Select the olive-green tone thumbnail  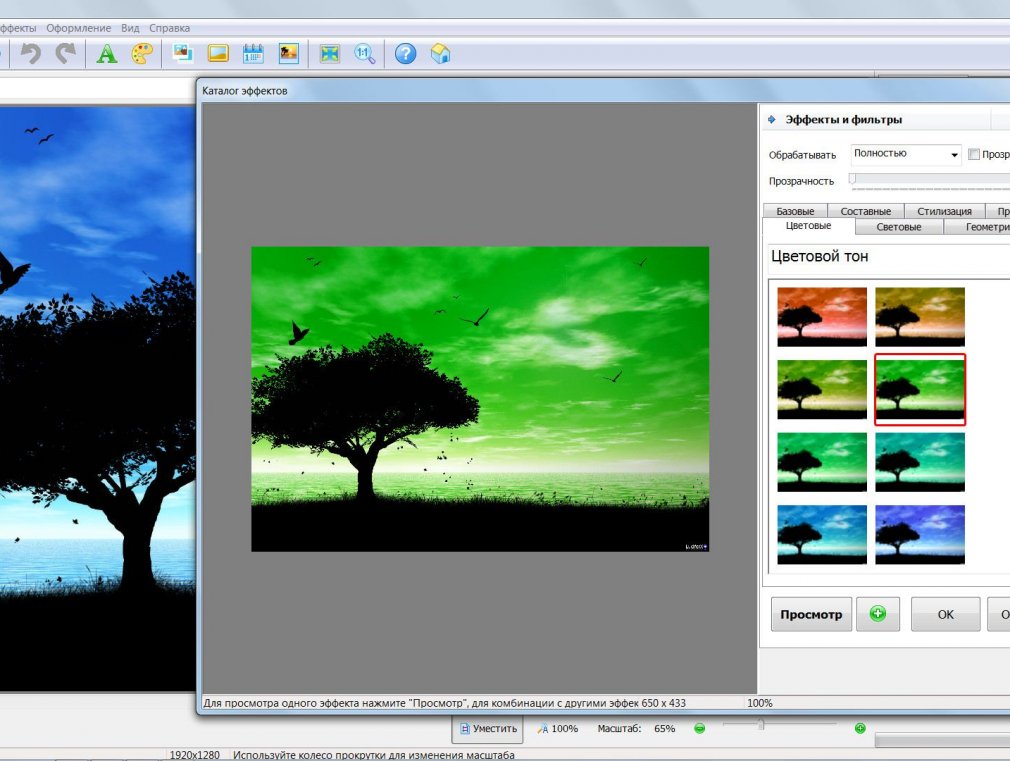point(821,389)
